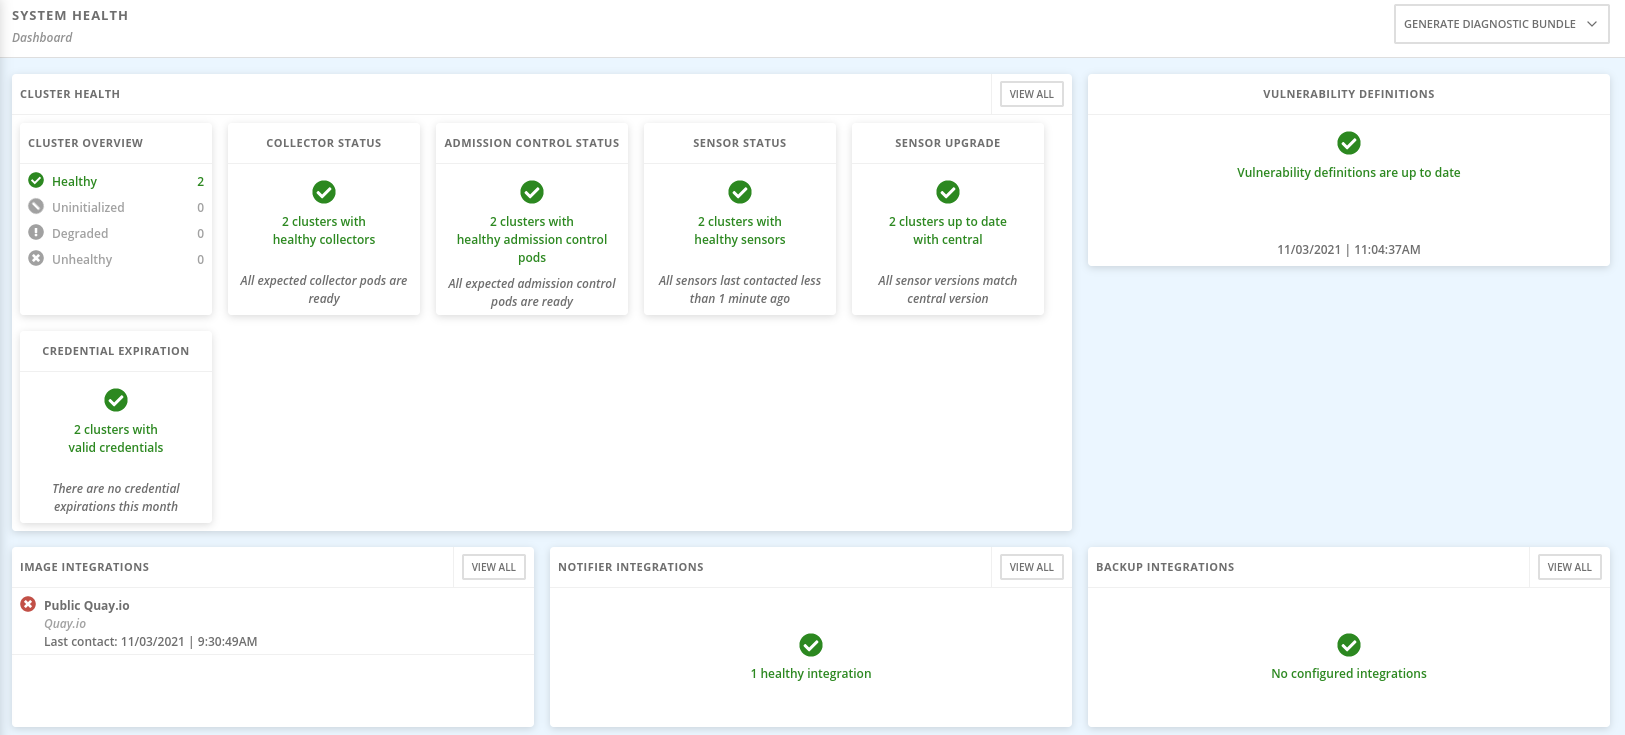Click the Sensor Status green checkmark icon
The width and height of the screenshot is (1625, 735).
coord(740,192)
